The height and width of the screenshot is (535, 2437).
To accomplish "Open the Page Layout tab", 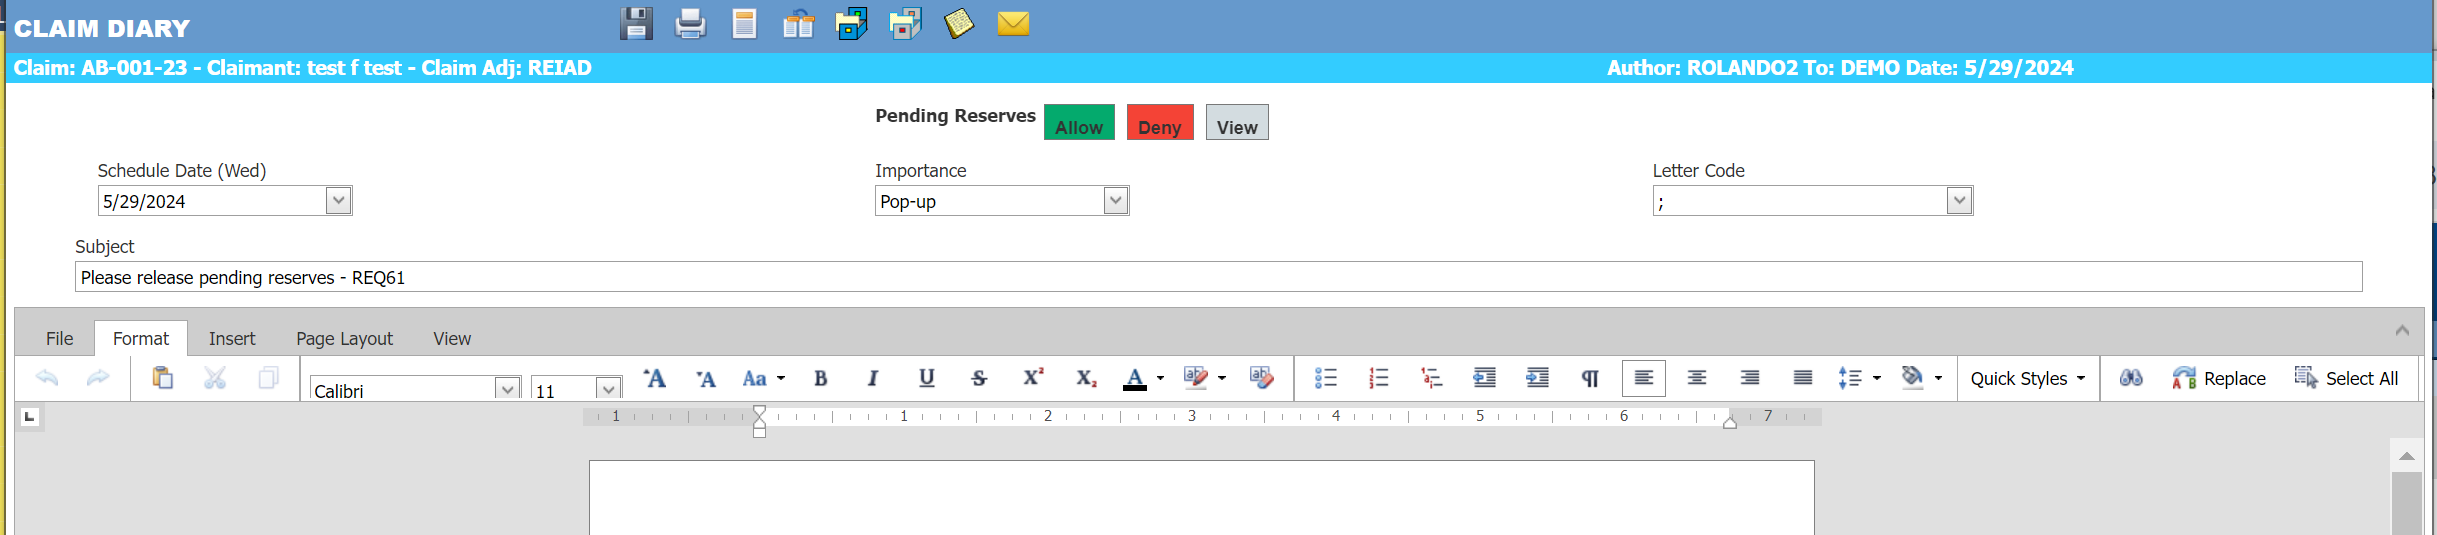I will [x=344, y=339].
